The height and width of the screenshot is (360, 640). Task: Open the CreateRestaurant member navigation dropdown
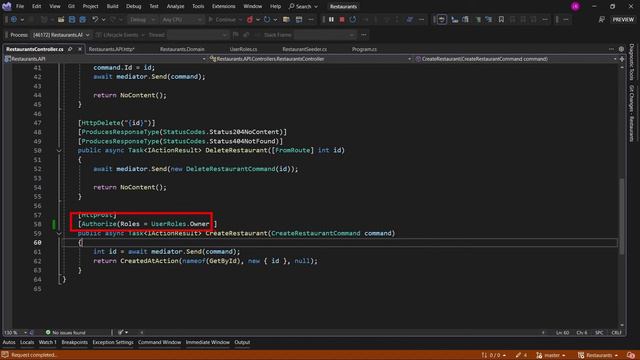pyautogui.click(x=516, y=59)
